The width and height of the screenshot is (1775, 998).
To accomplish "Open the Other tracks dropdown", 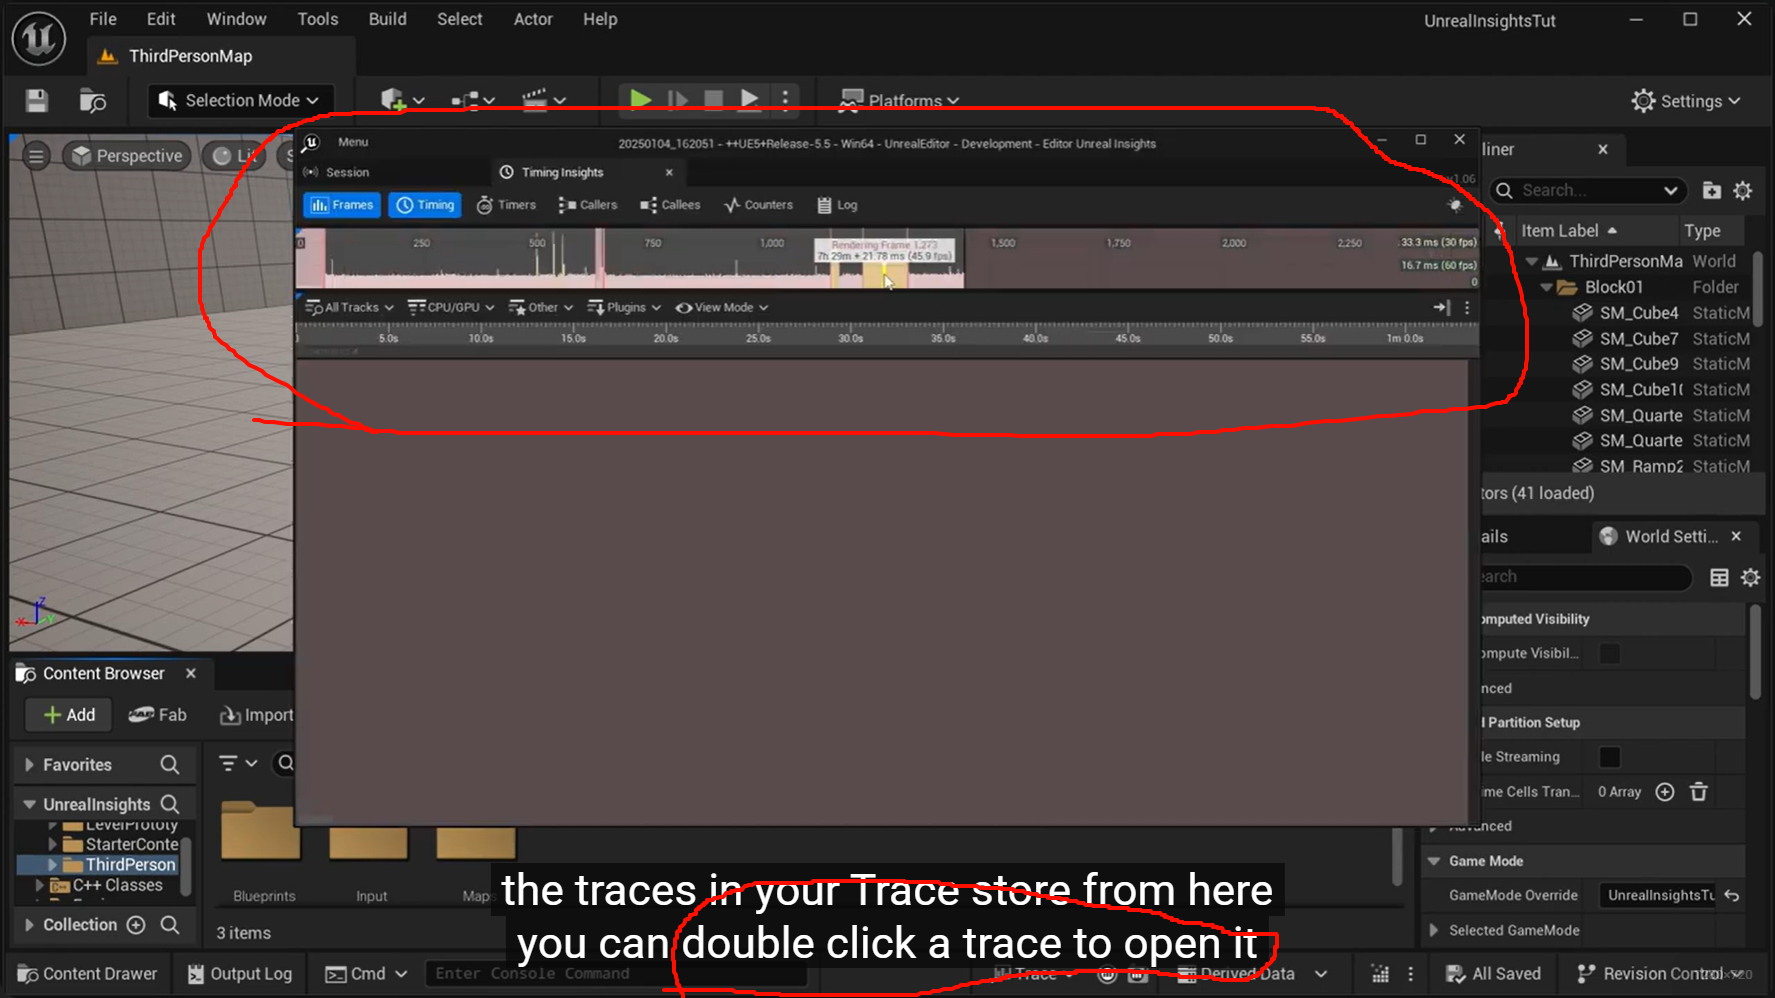I will pyautogui.click(x=541, y=307).
